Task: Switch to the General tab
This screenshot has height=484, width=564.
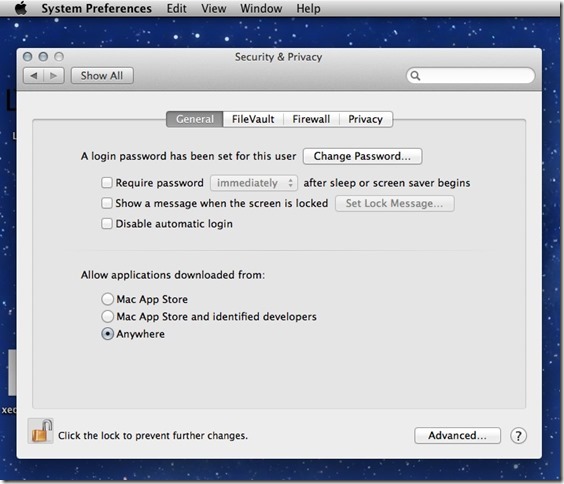Action: point(195,119)
